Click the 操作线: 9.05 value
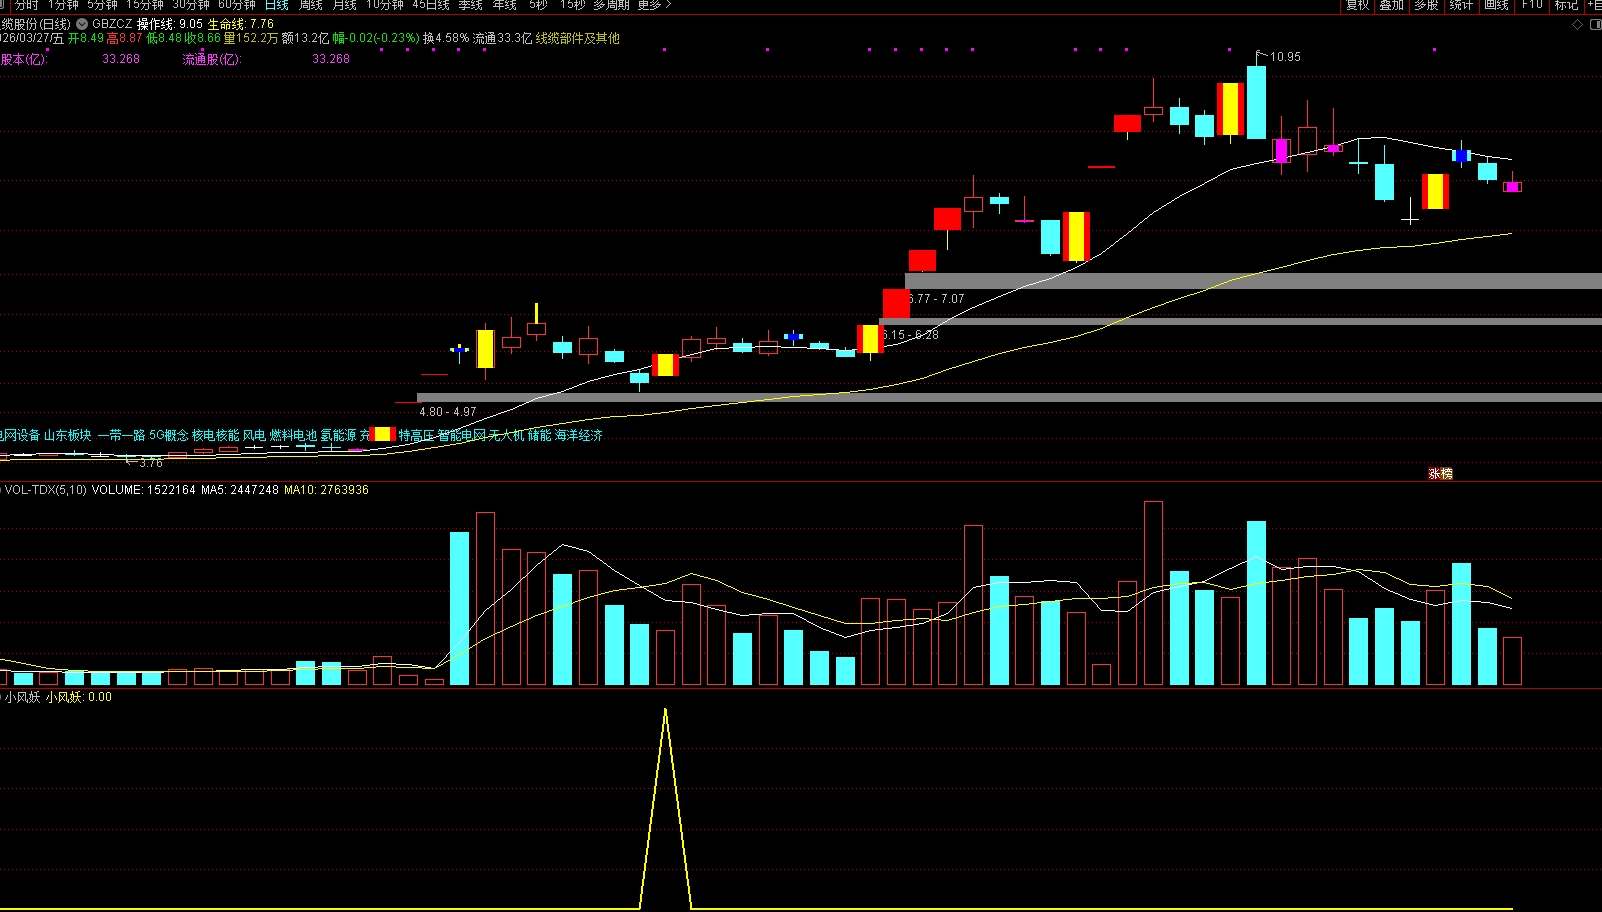This screenshot has height=912, width=1602. pos(170,24)
